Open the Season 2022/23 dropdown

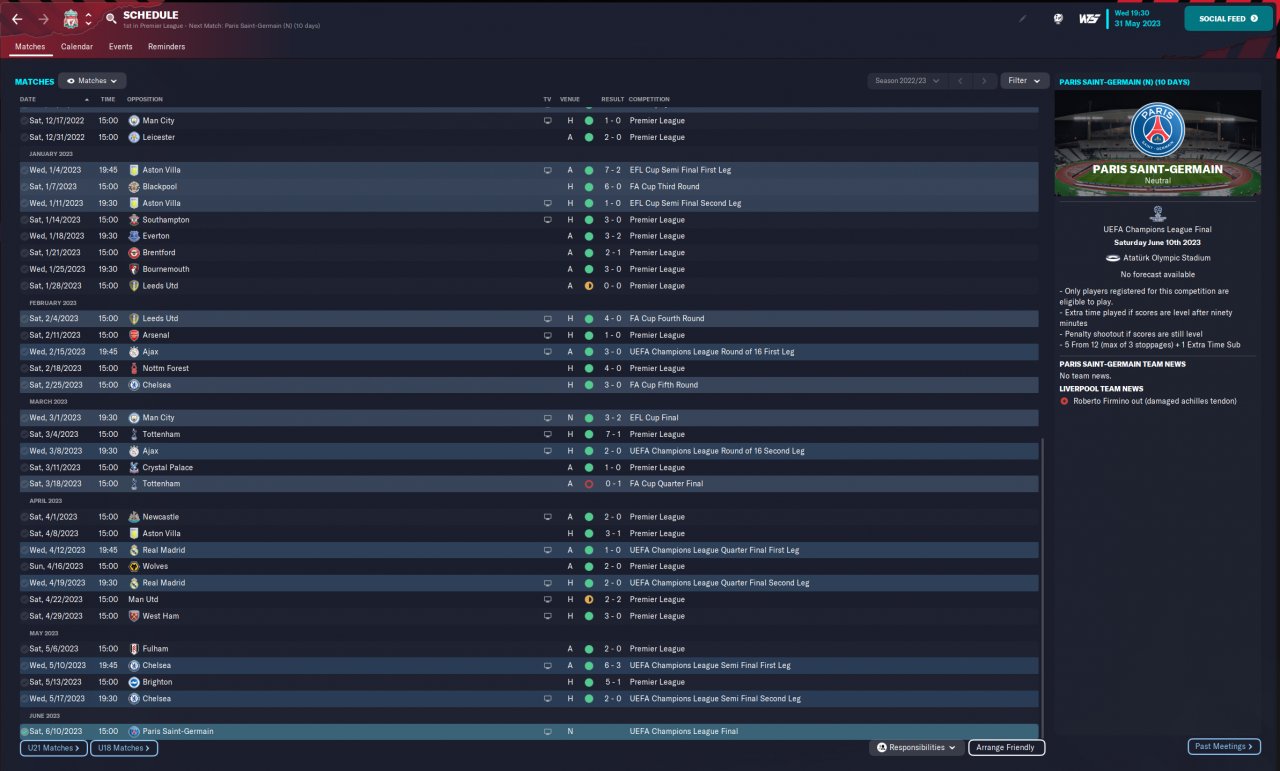[908, 81]
